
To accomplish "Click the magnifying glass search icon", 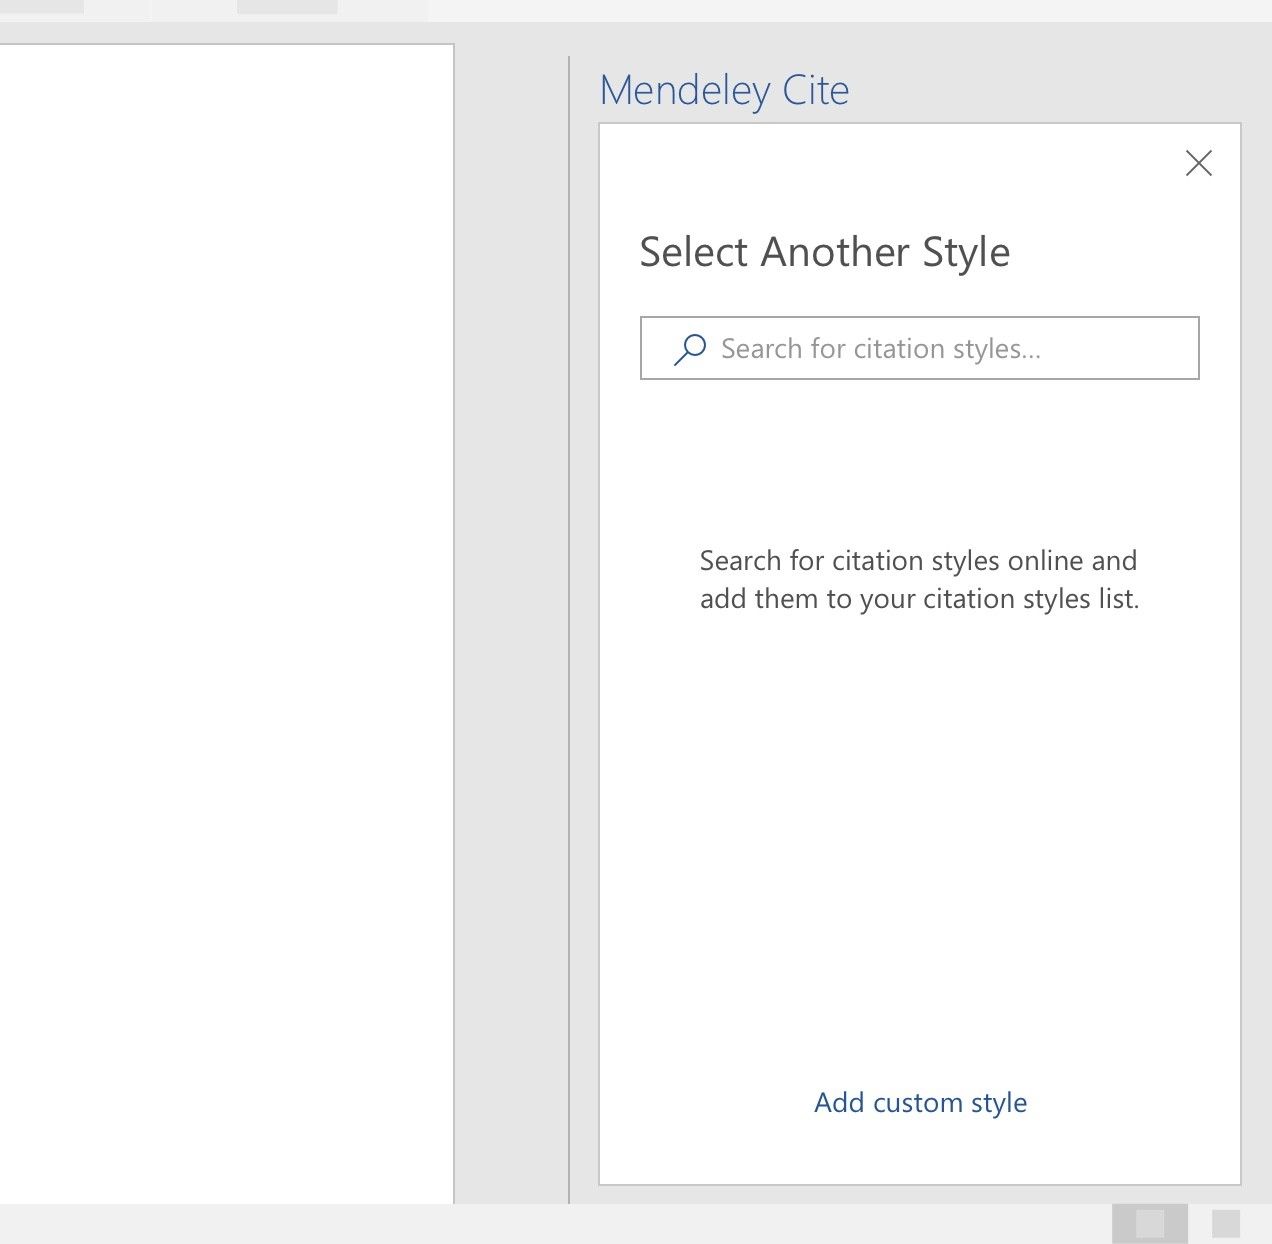I will [691, 349].
